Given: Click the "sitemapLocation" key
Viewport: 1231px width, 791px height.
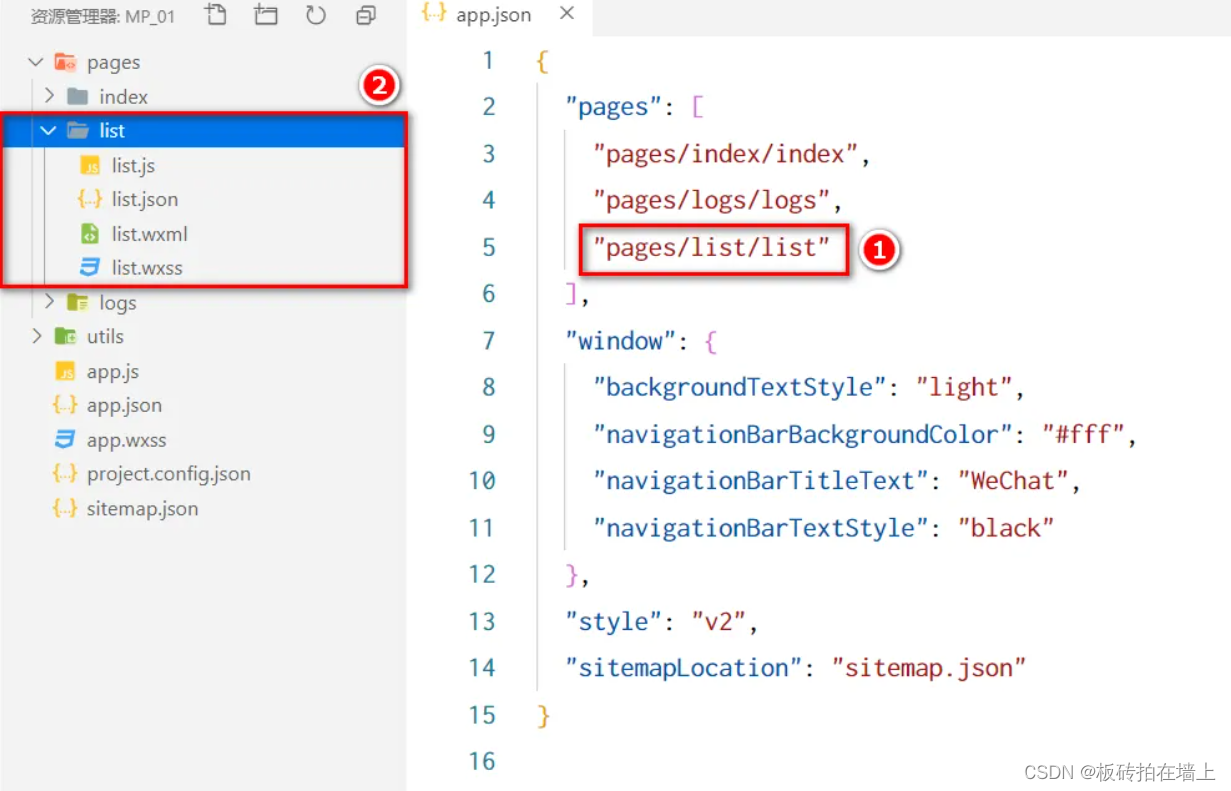Looking at the screenshot, I should click(x=687, y=668).
